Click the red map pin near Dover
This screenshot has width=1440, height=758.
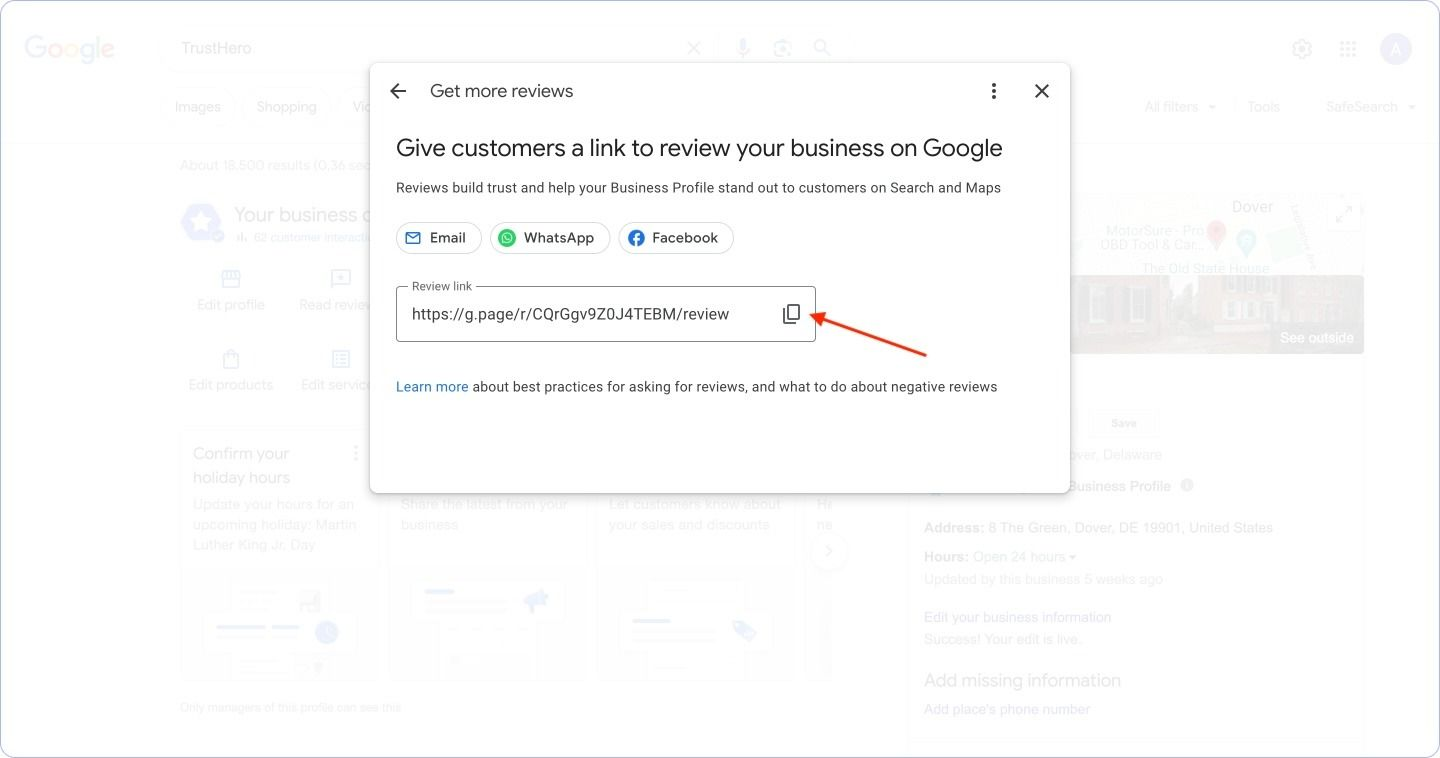[x=1216, y=234]
